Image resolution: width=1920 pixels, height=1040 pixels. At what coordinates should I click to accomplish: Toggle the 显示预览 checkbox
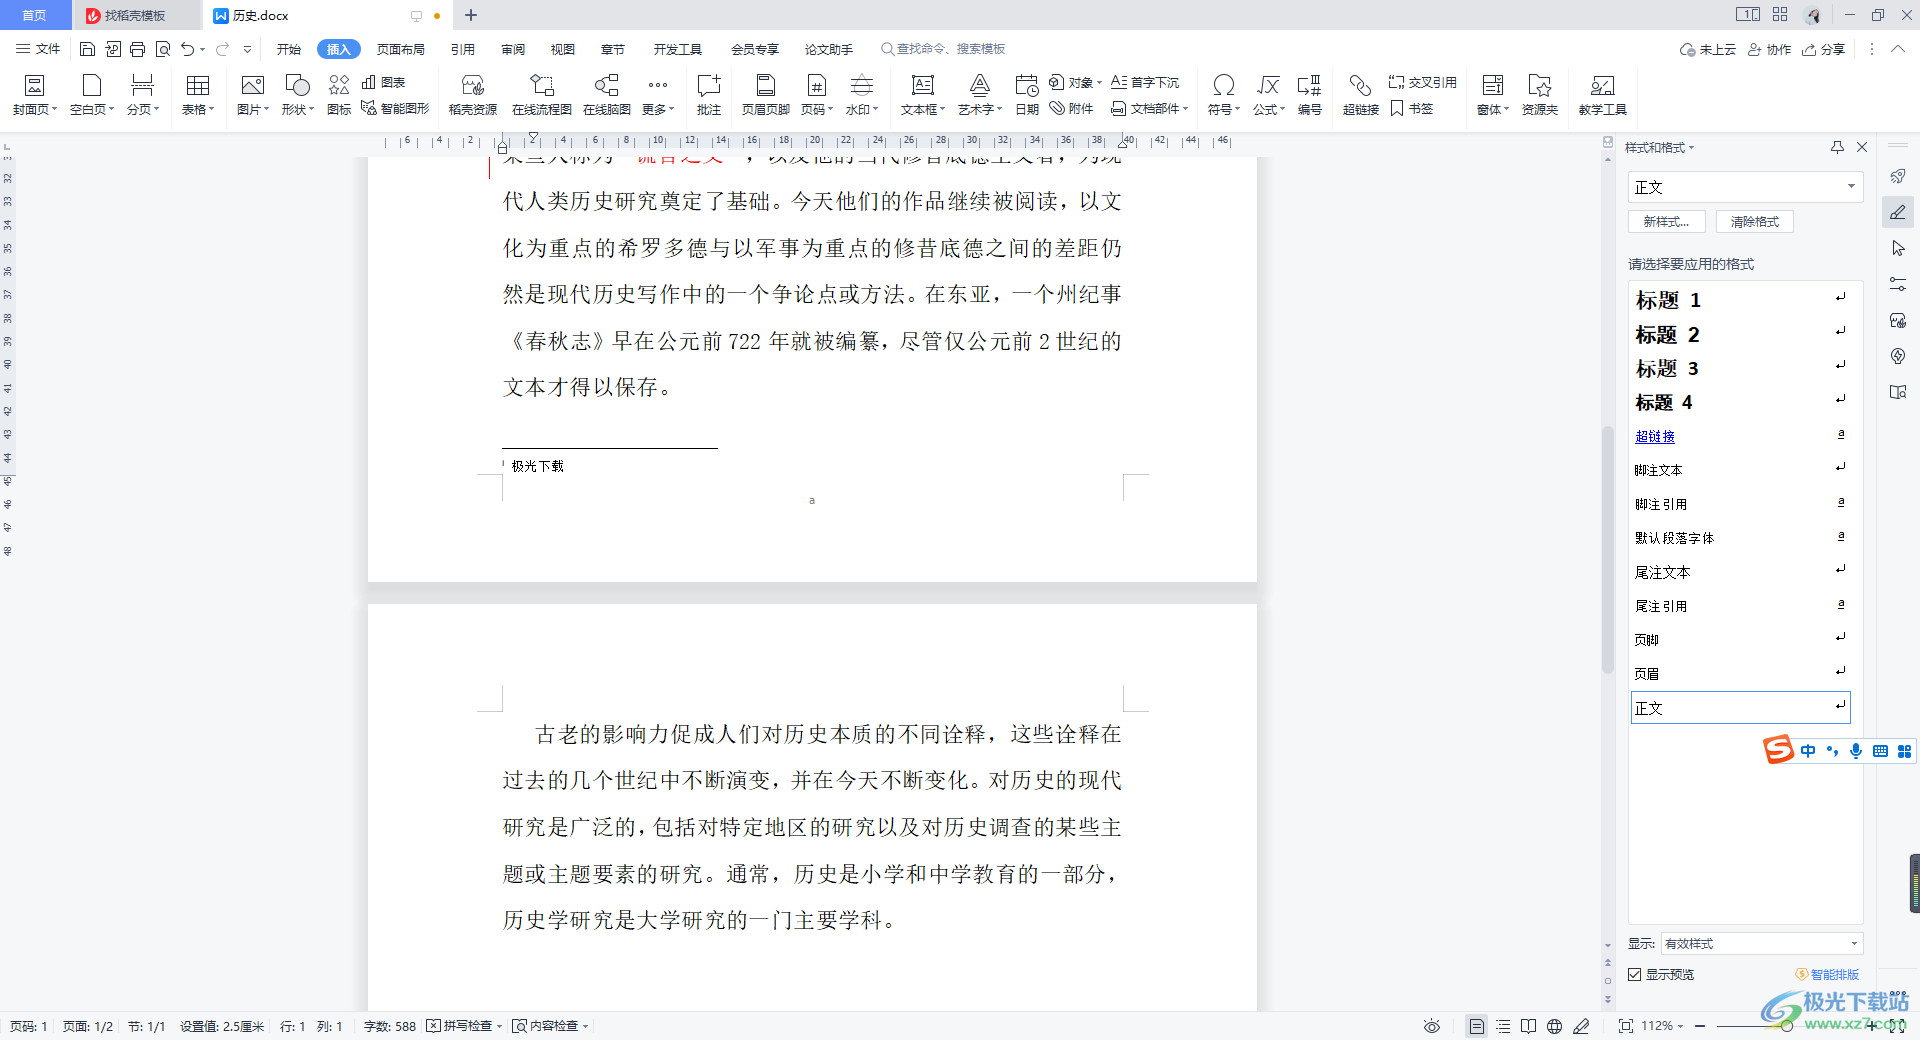coord(1635,974)
